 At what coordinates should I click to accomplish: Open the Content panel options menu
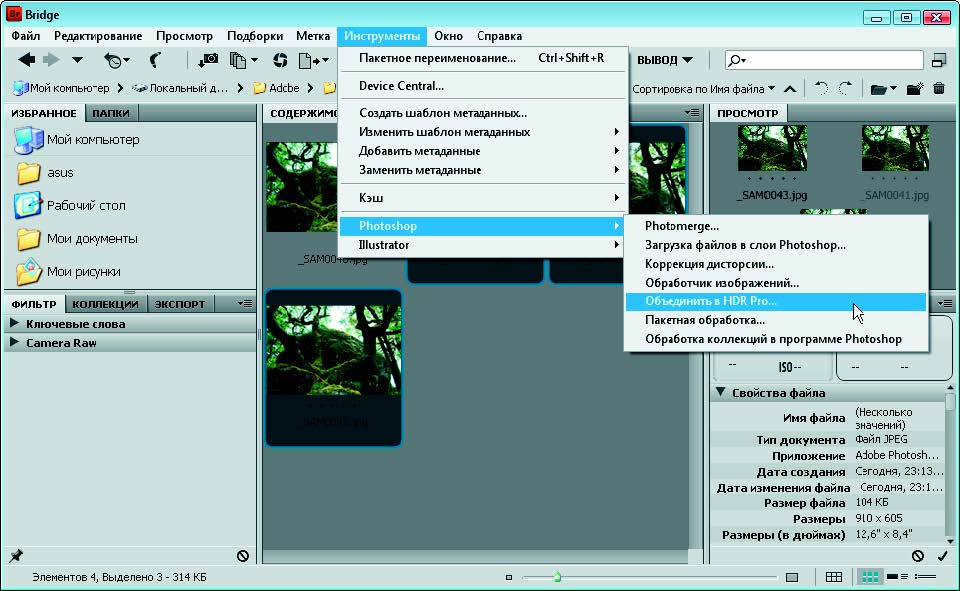(x=692, y=113)
